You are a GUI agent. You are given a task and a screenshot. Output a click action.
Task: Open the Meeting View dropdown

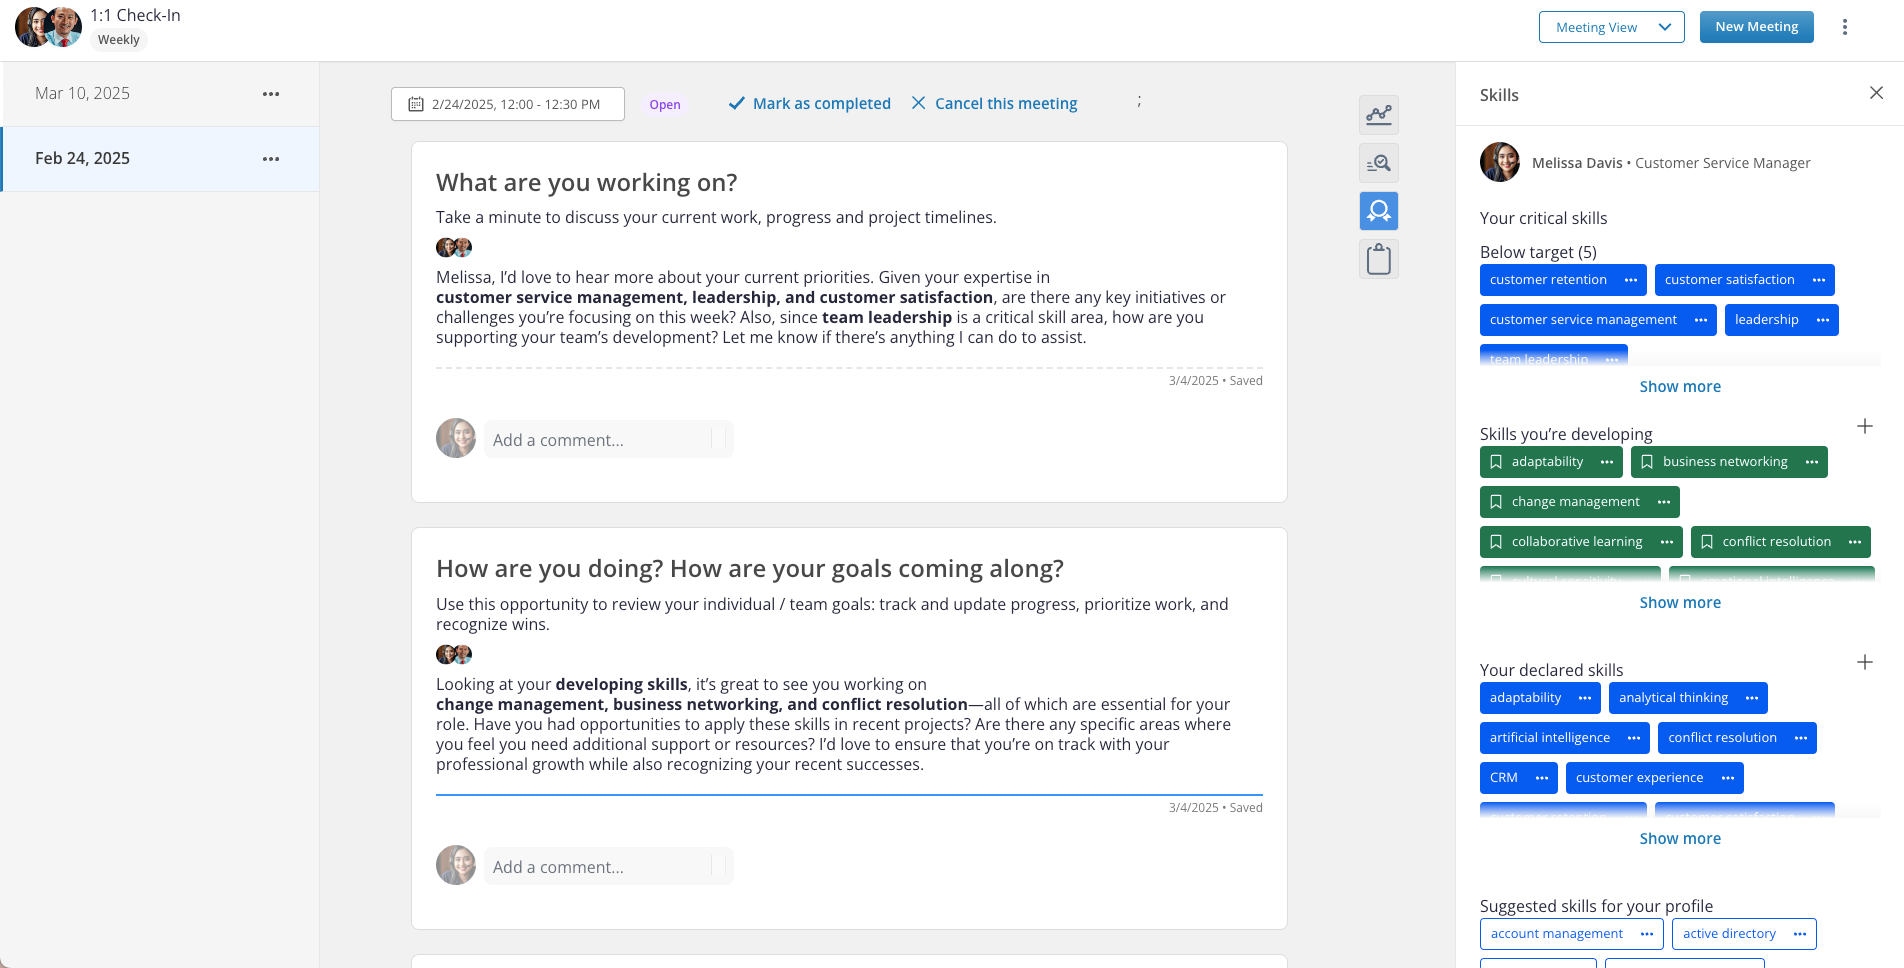tap(1611, 27)
